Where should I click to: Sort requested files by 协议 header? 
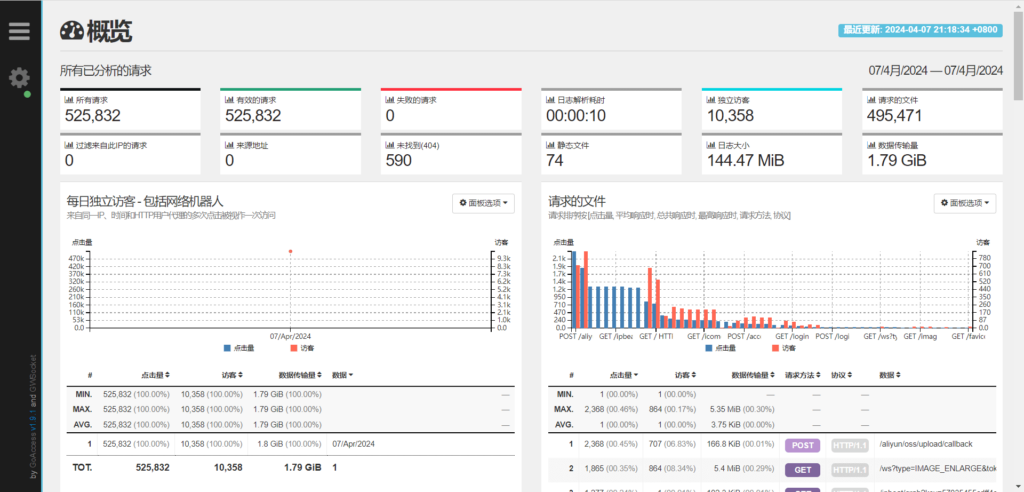point(843,375)
